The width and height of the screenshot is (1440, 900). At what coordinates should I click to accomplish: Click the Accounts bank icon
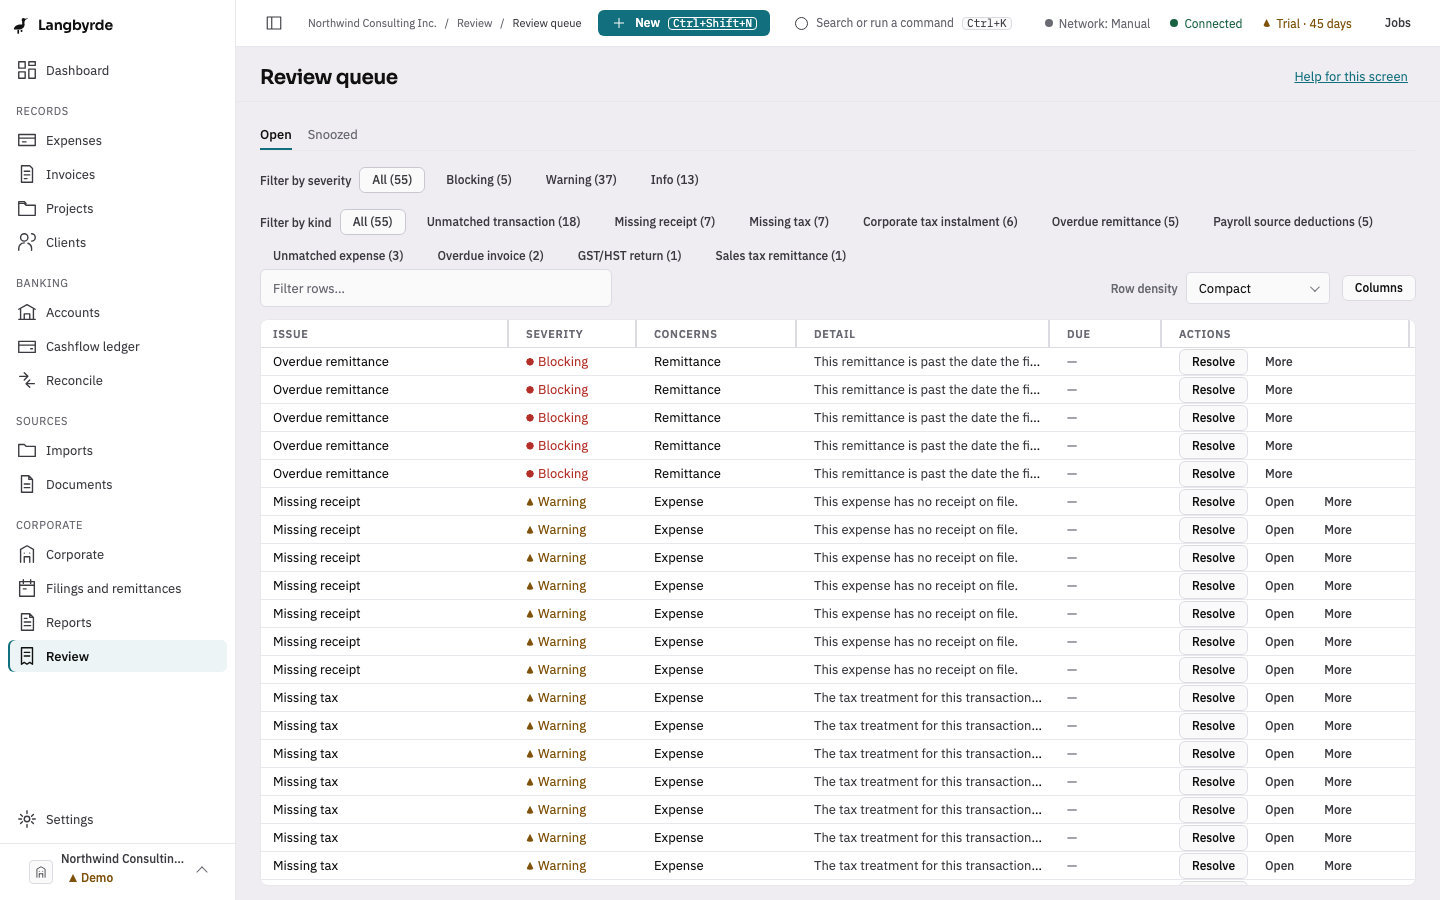coord(27,312)
